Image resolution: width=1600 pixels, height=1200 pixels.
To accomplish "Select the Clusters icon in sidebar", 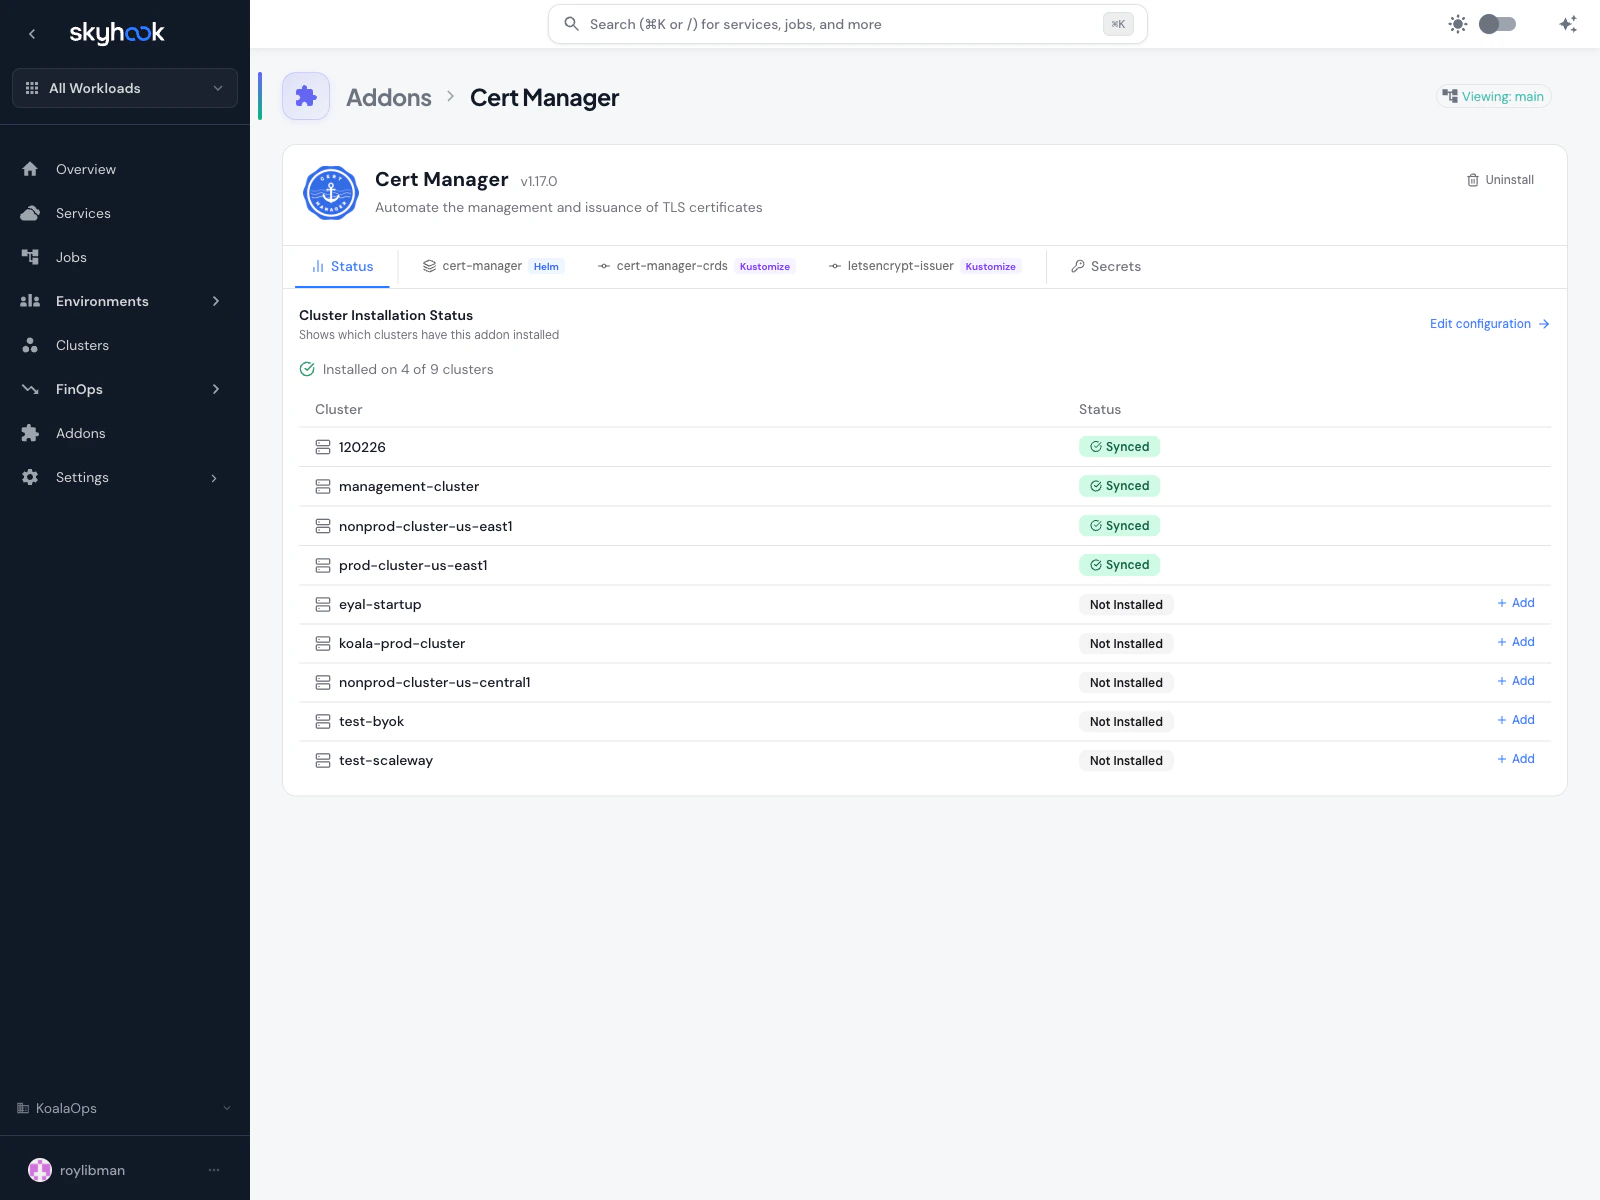I will pyautogui.click(x=30, y=345).
